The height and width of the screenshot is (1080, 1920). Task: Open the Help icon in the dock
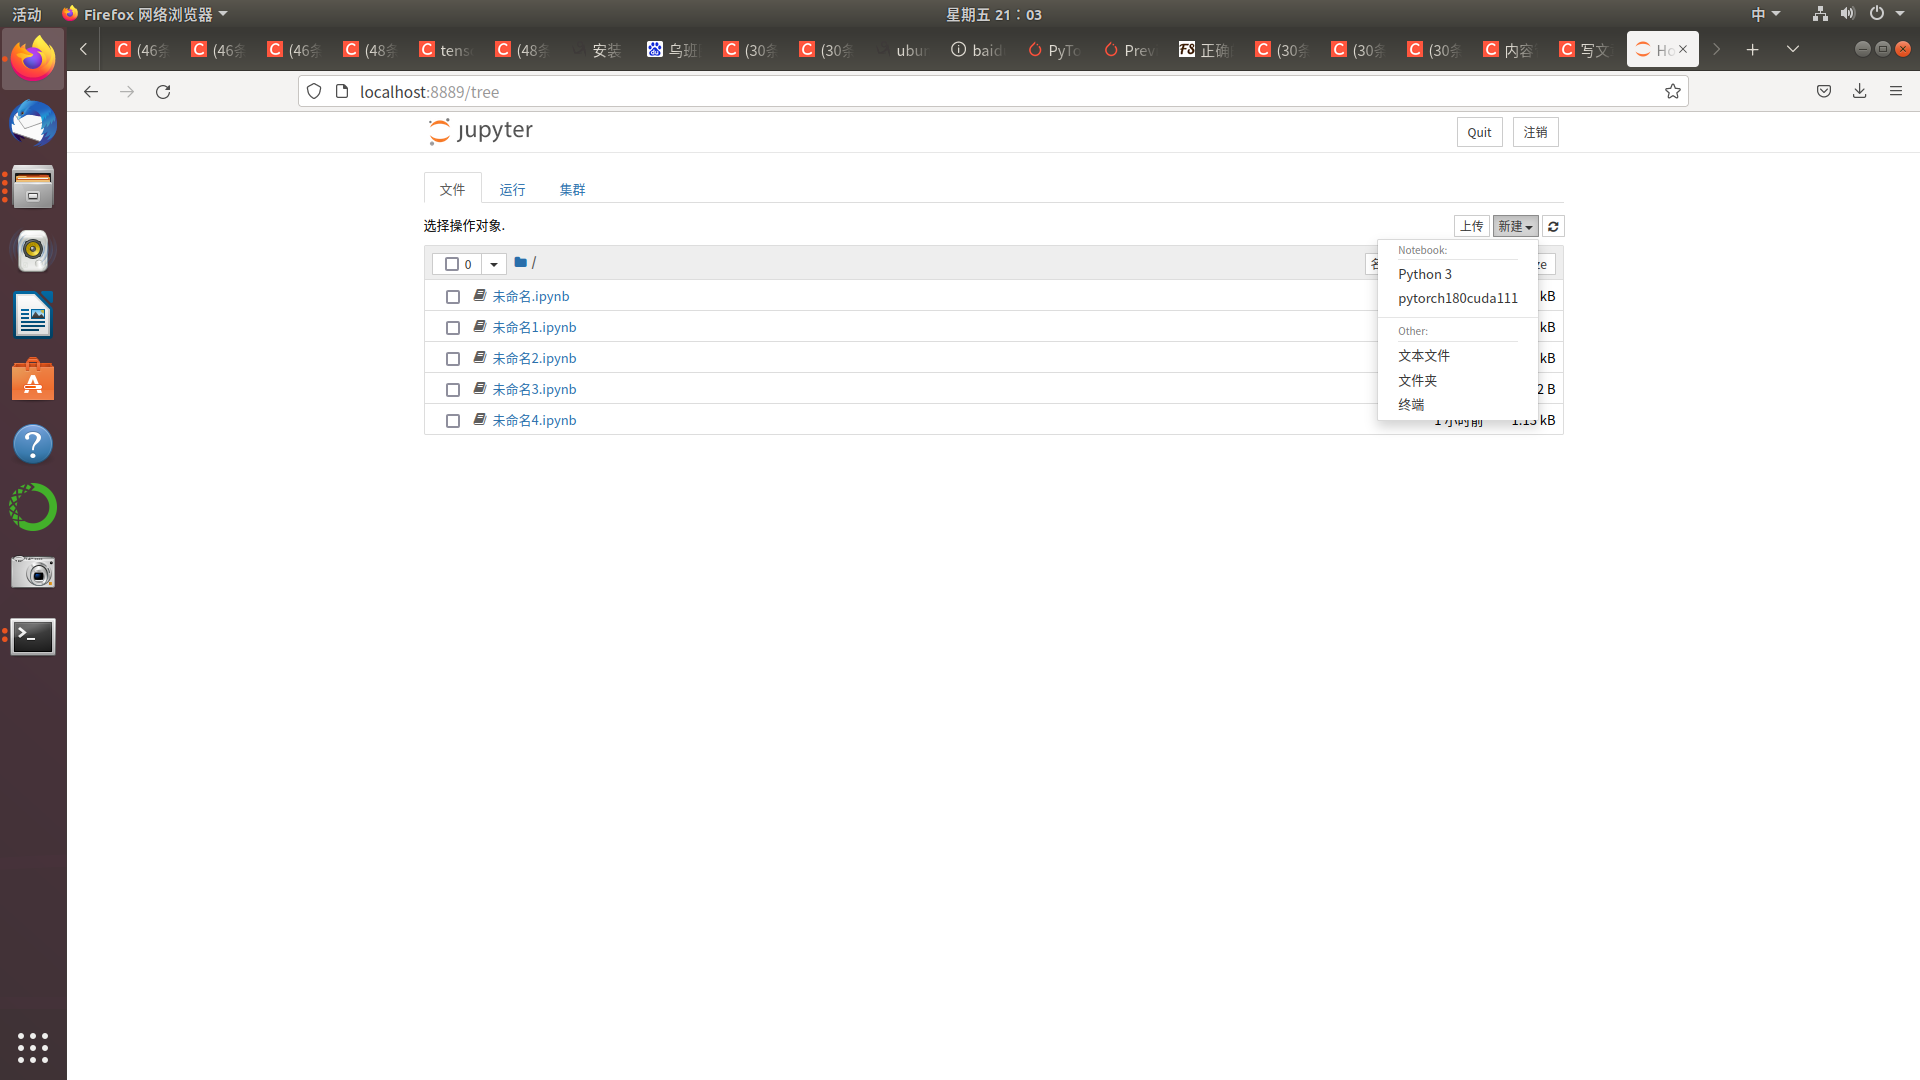click(x=33, y=444)
